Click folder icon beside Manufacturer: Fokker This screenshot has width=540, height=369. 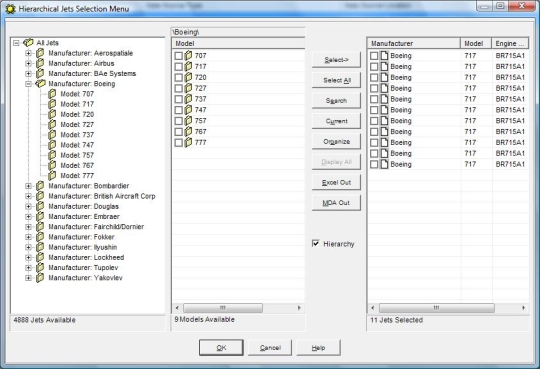[x=40, y=237]
